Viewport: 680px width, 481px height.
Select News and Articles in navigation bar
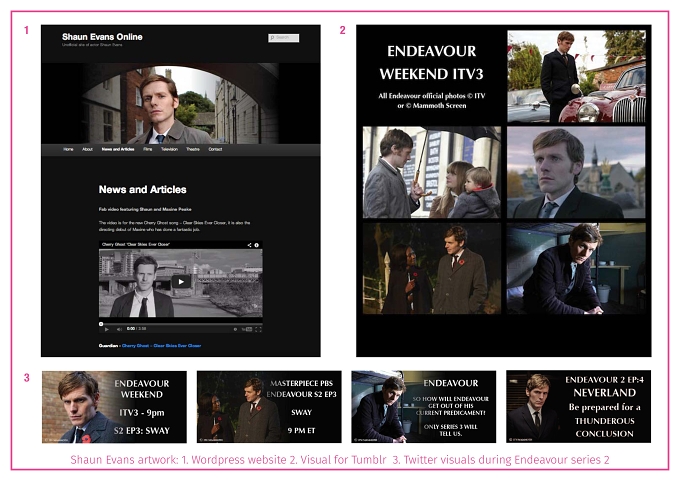click(x=118, y=149)
